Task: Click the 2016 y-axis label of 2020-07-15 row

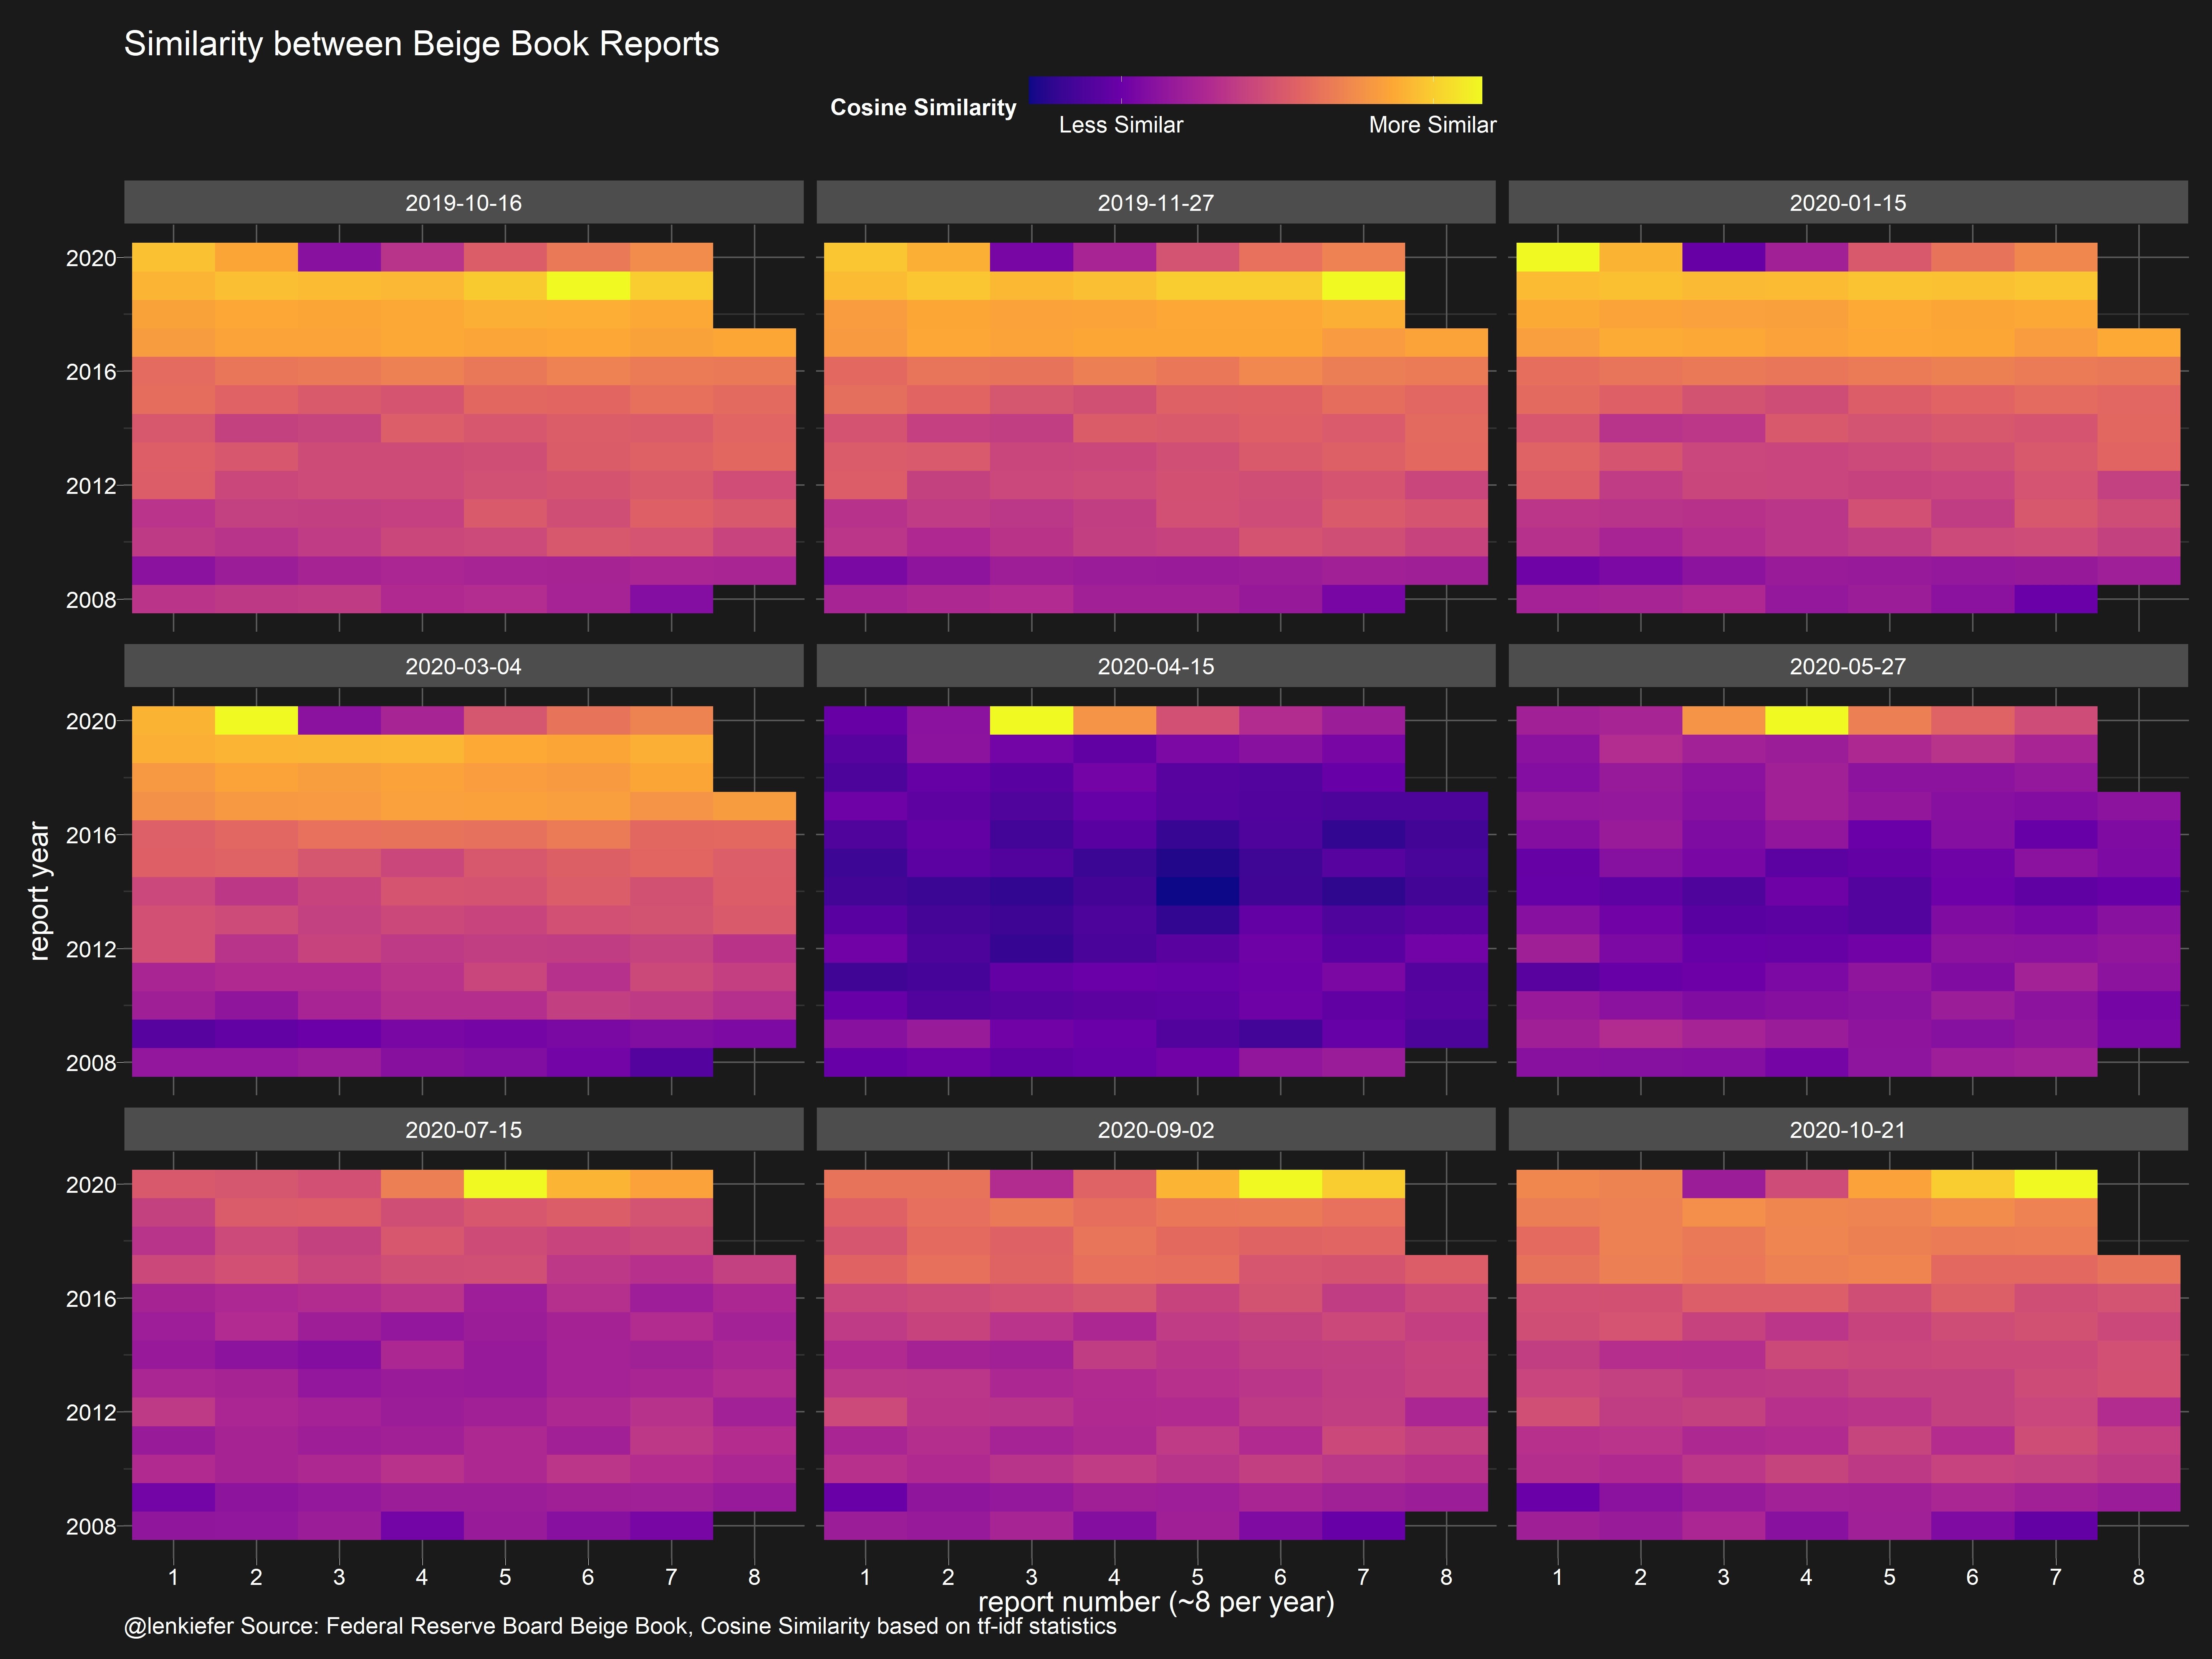Action: 91,1299
